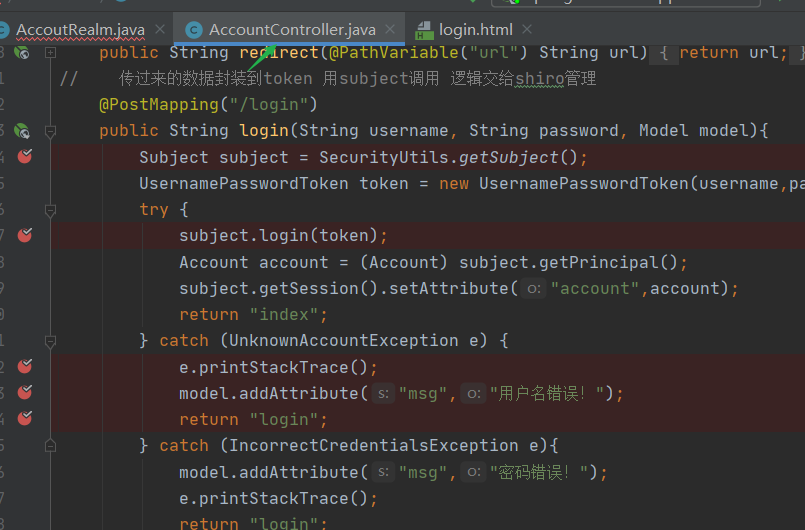Screen dimensions: 805x530
Task: Collapse the UnknownAccountException catch block
Action: coord(50,341)
